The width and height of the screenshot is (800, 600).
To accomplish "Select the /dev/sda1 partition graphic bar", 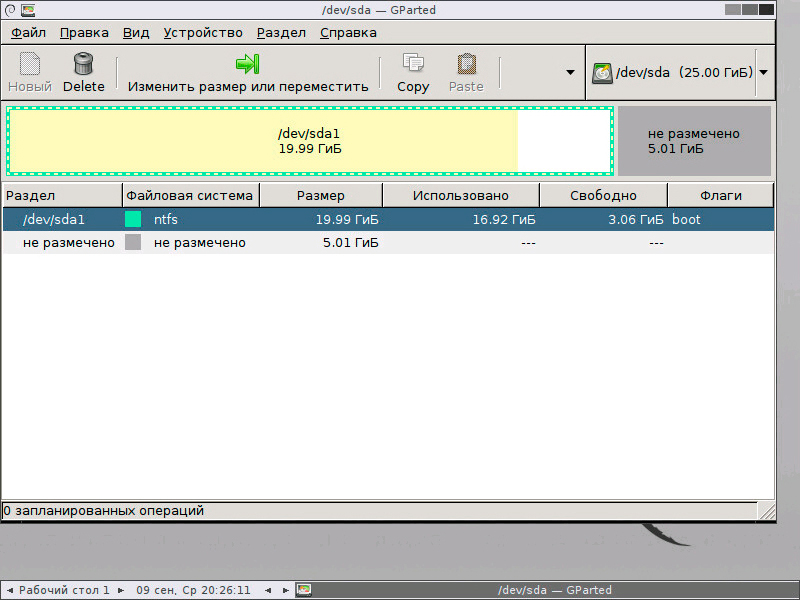I will (x=310, y=141).
